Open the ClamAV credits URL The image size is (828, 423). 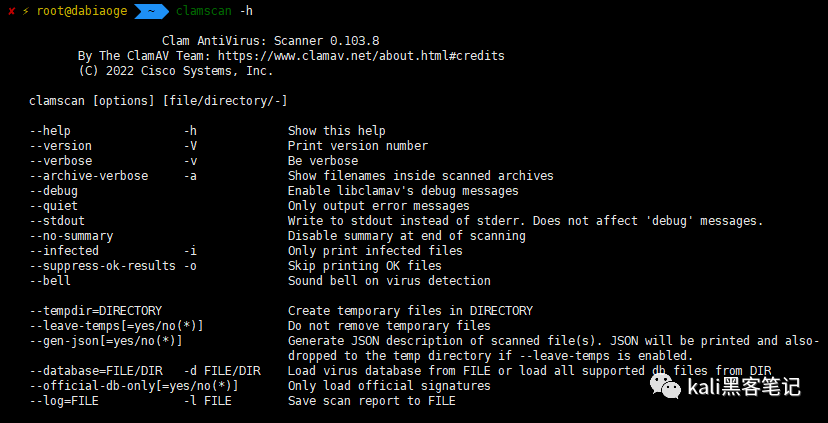[x=361, y=55]
